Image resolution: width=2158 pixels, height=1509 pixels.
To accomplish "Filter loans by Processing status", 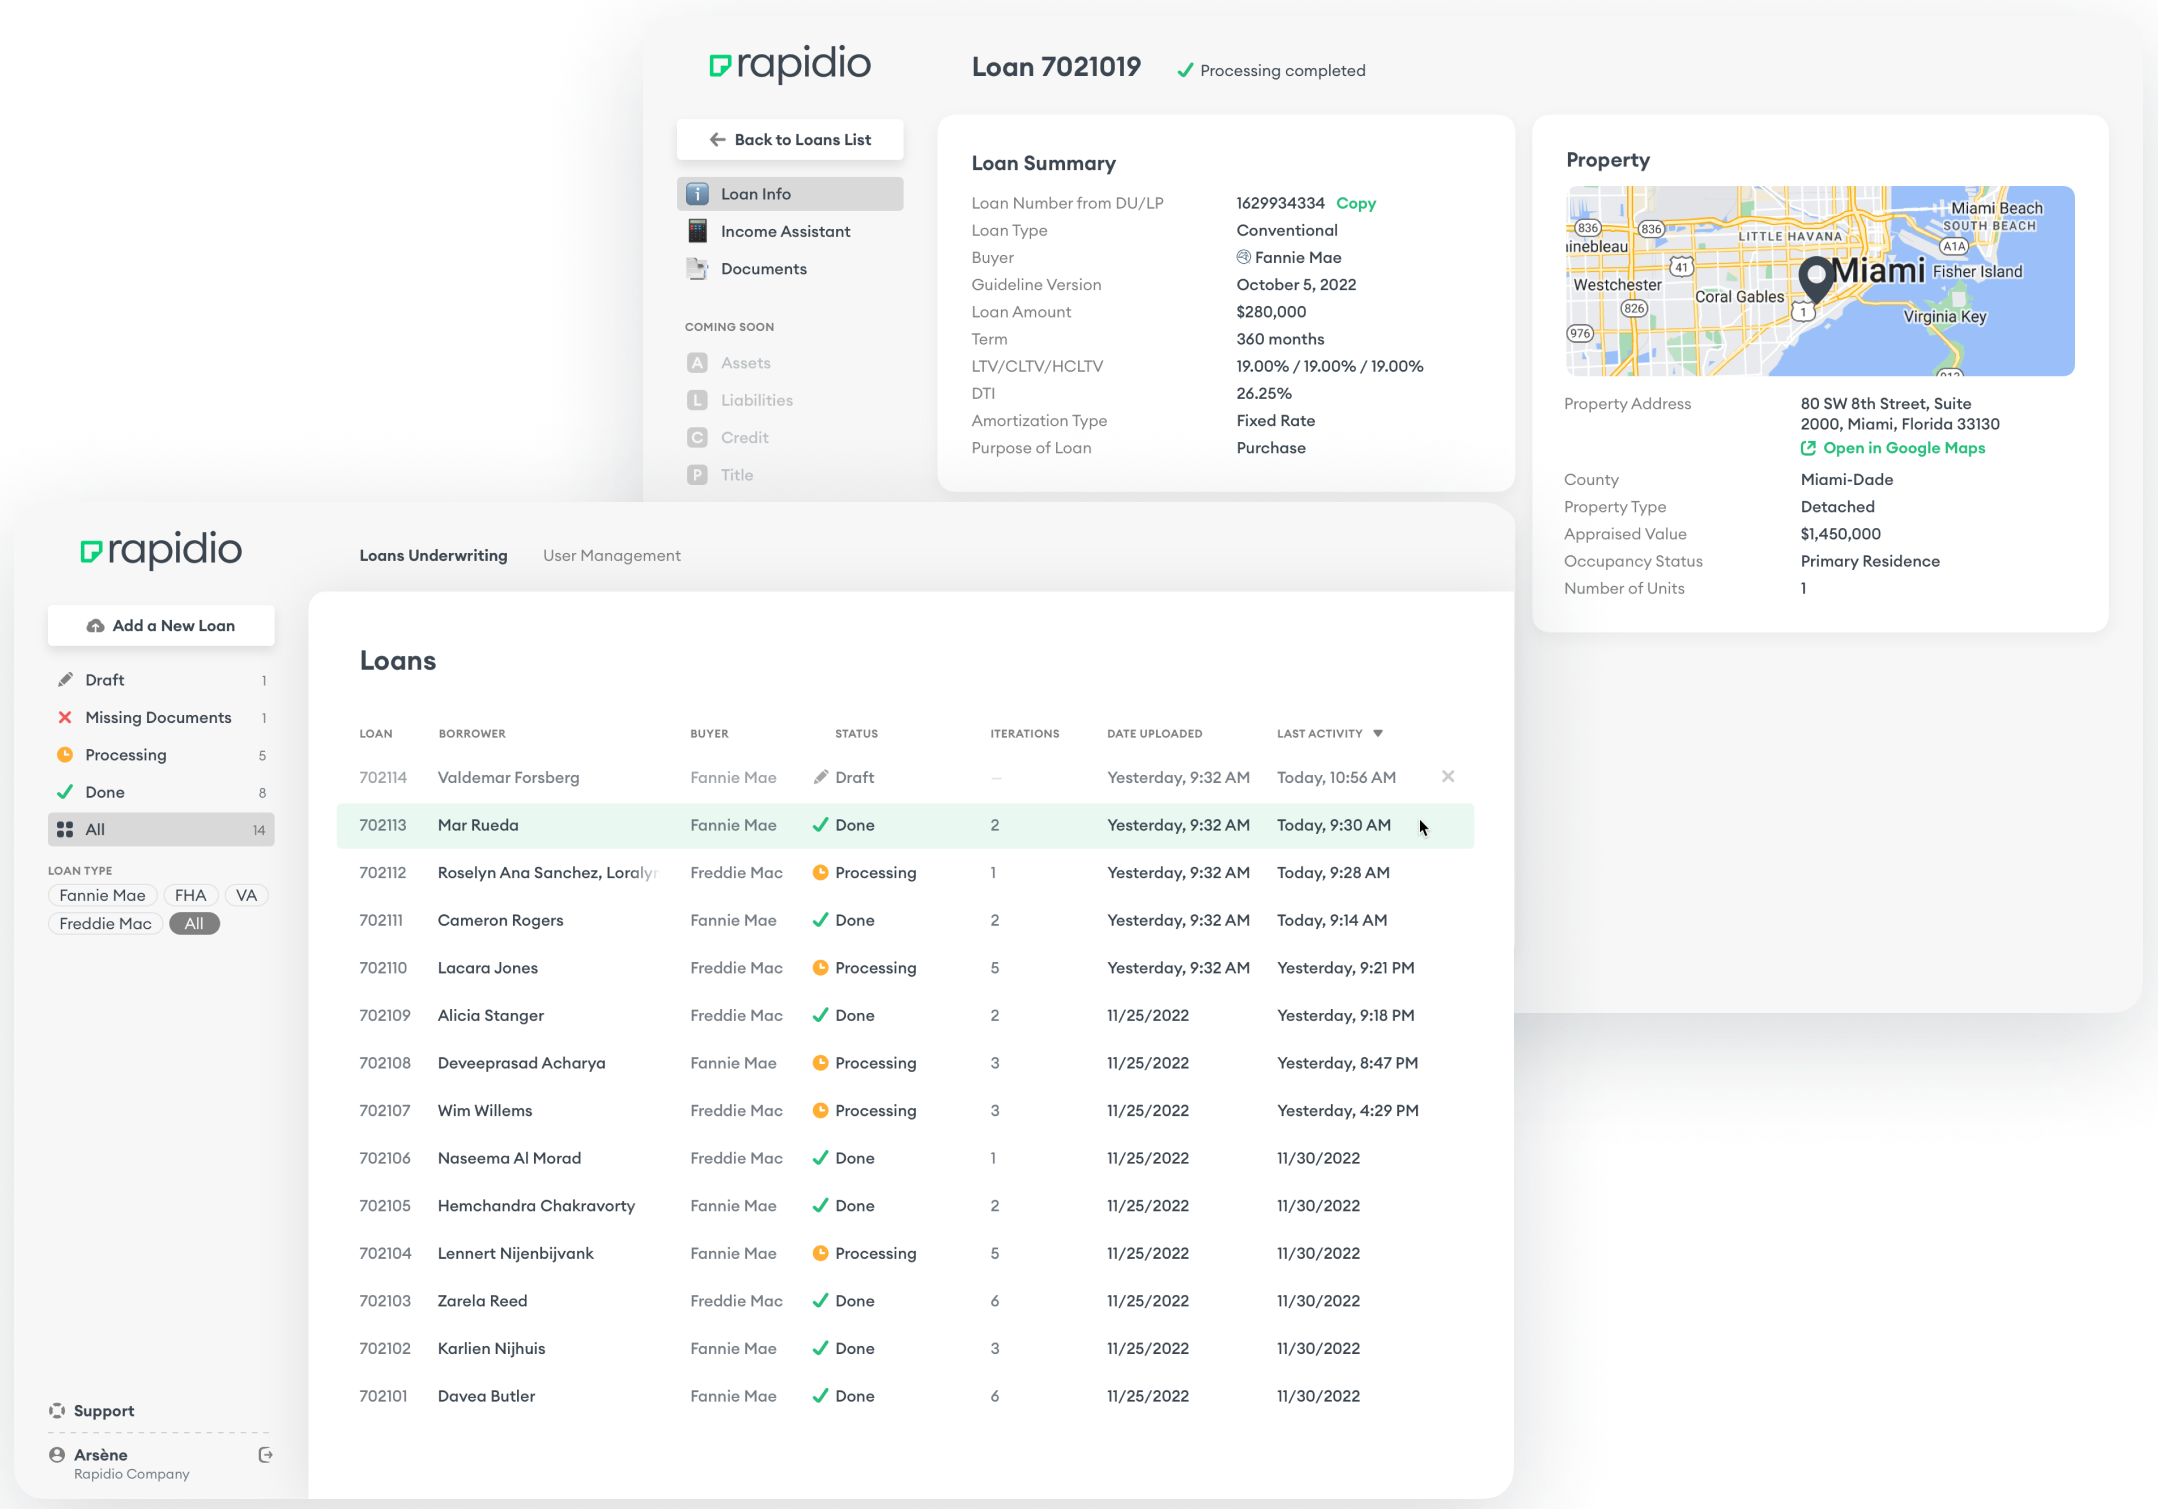I will [161, 755].
